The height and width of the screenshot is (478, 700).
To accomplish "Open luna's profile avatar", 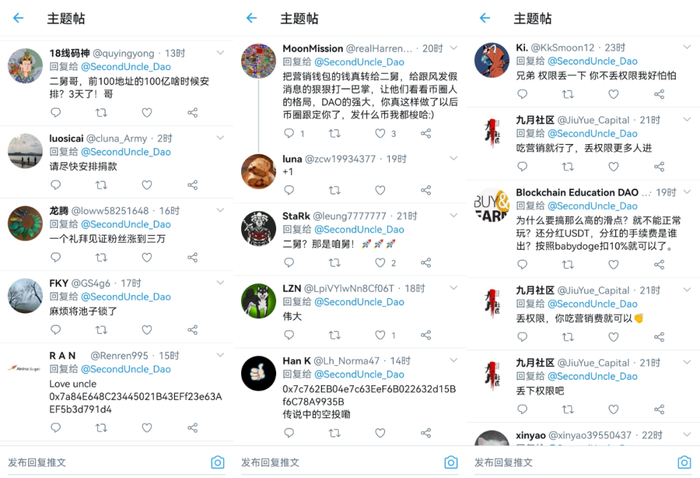I will tap(258, 171).
